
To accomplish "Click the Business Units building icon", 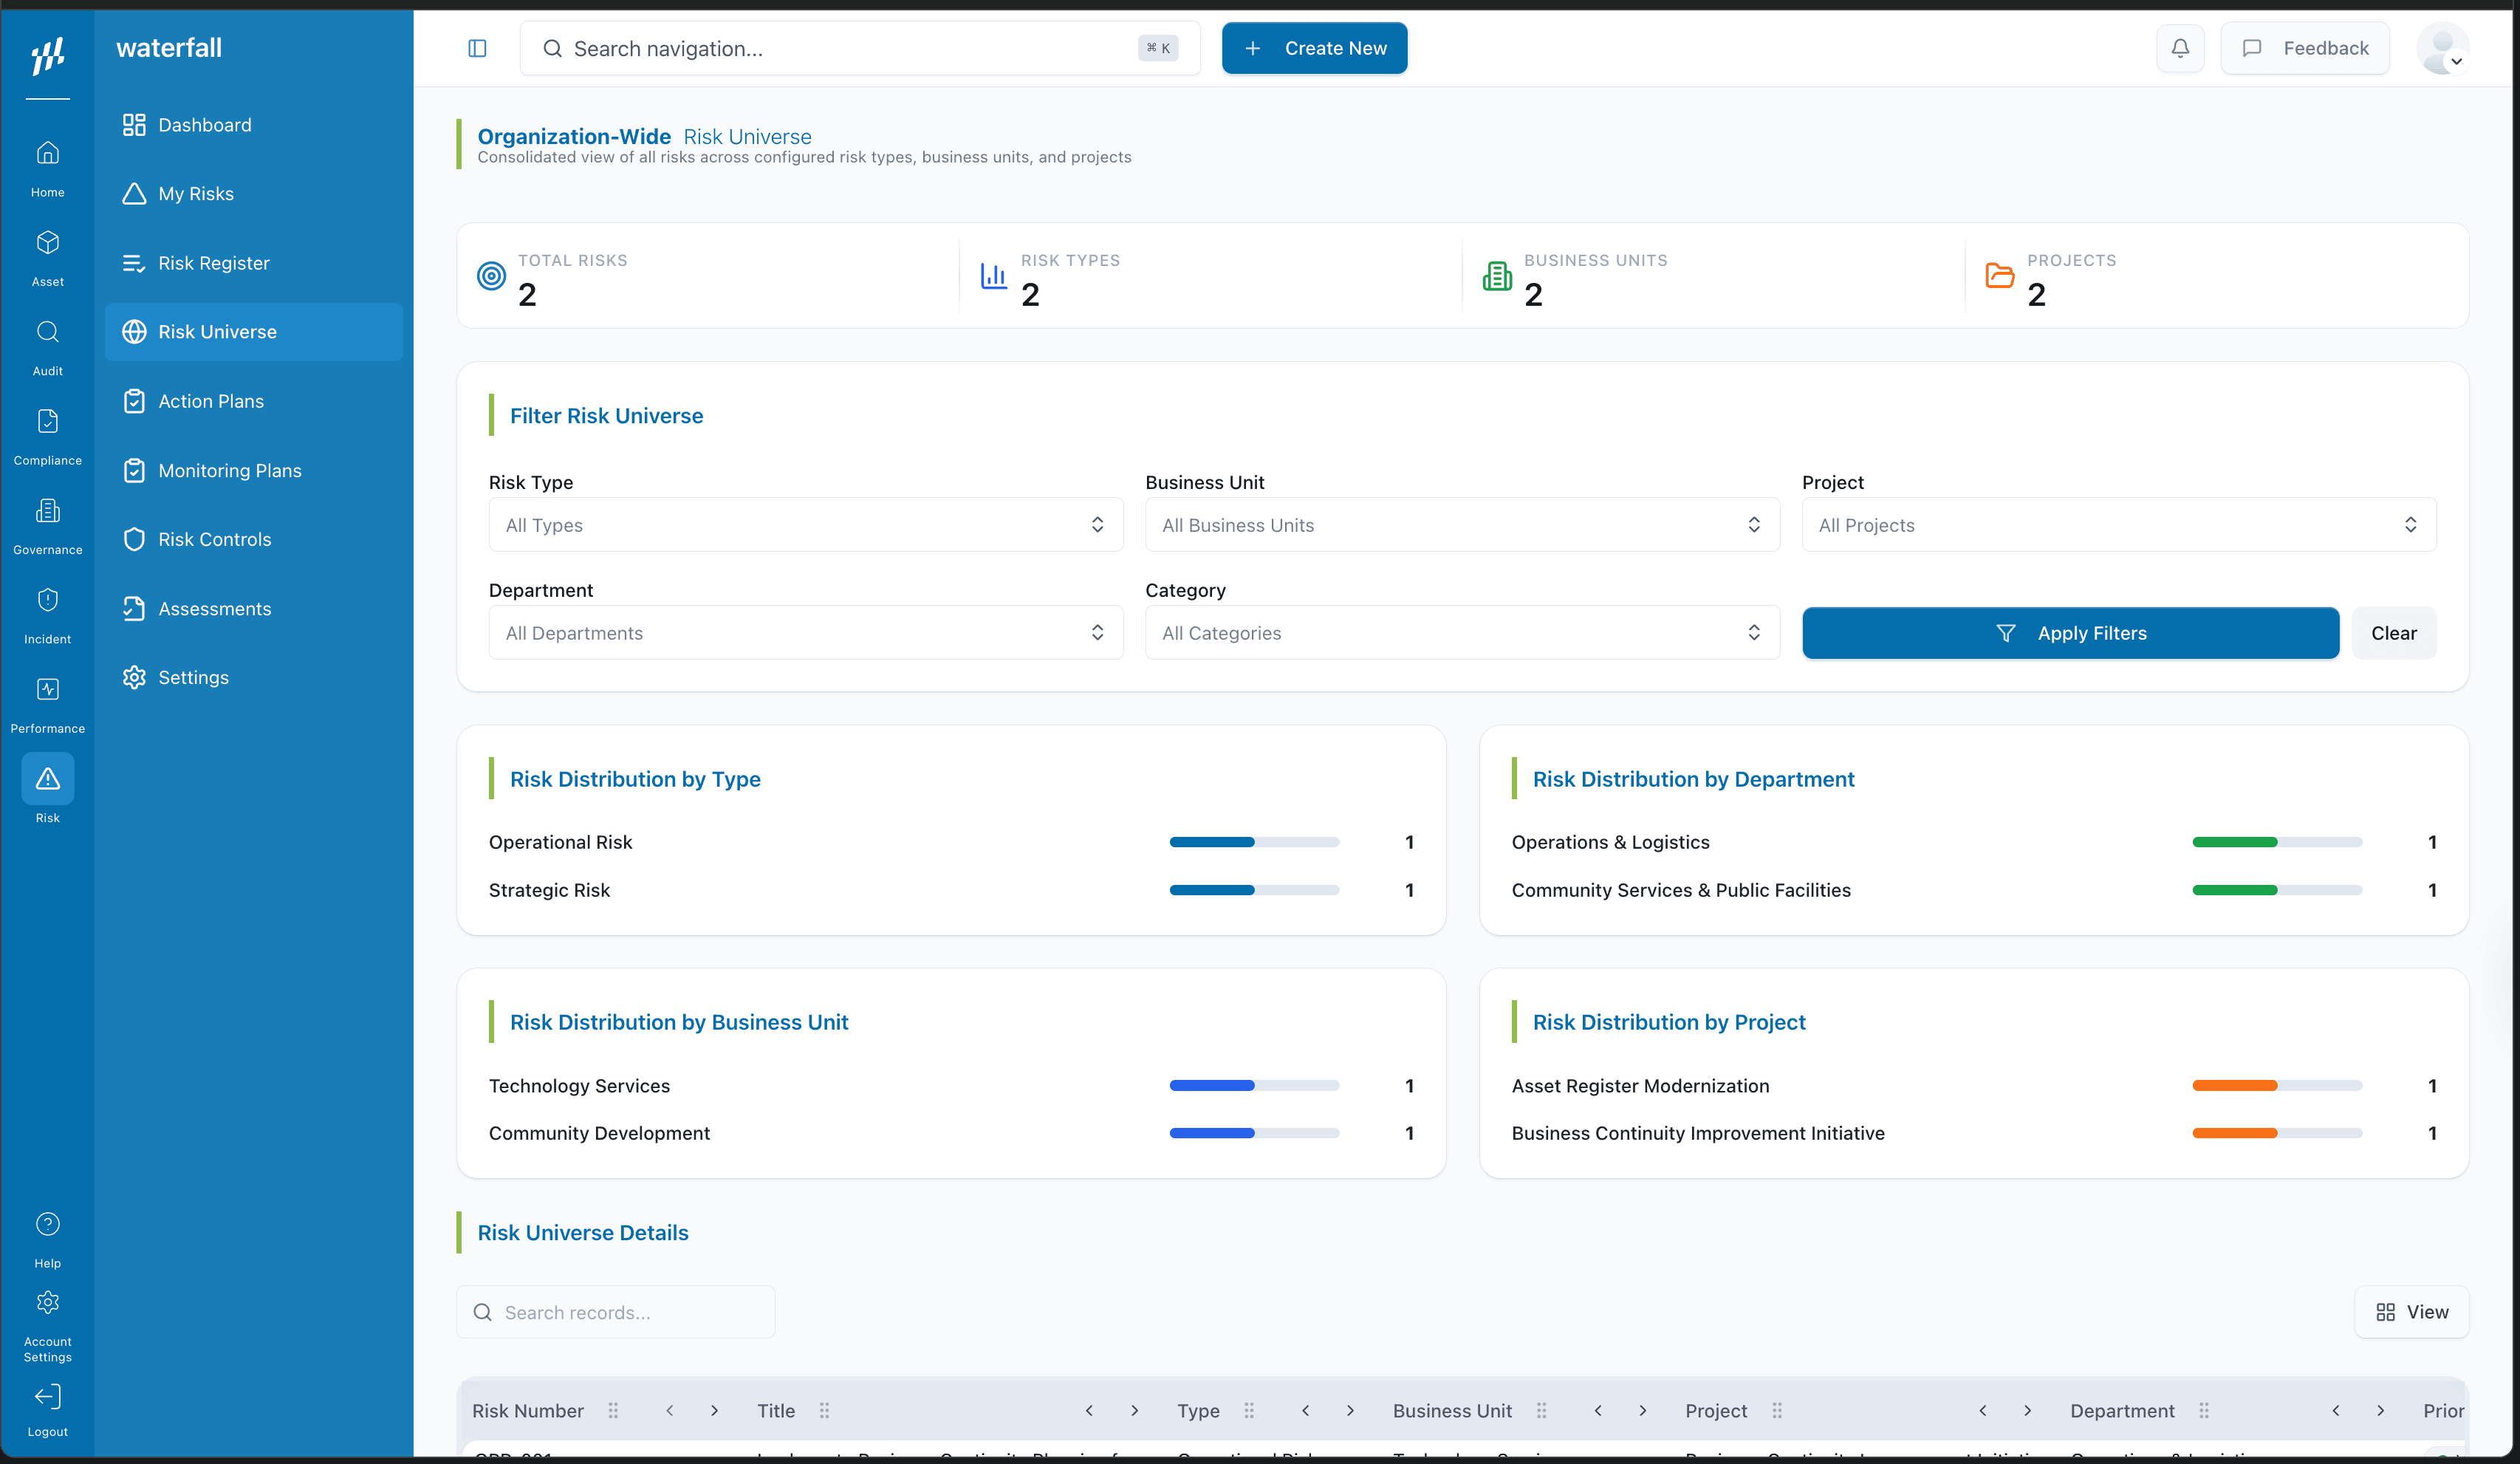I will 1496,275.
